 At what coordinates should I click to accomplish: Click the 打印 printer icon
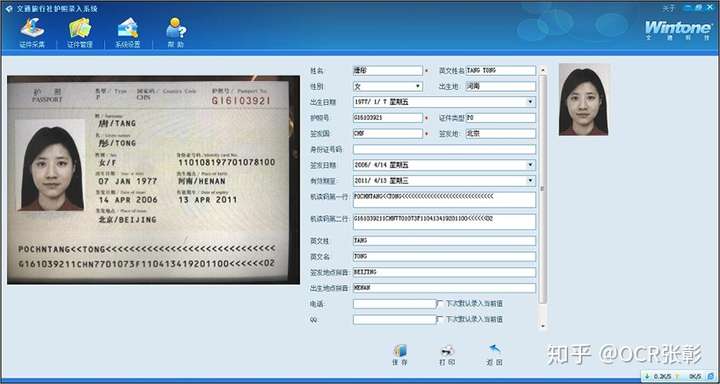[447, 355]
